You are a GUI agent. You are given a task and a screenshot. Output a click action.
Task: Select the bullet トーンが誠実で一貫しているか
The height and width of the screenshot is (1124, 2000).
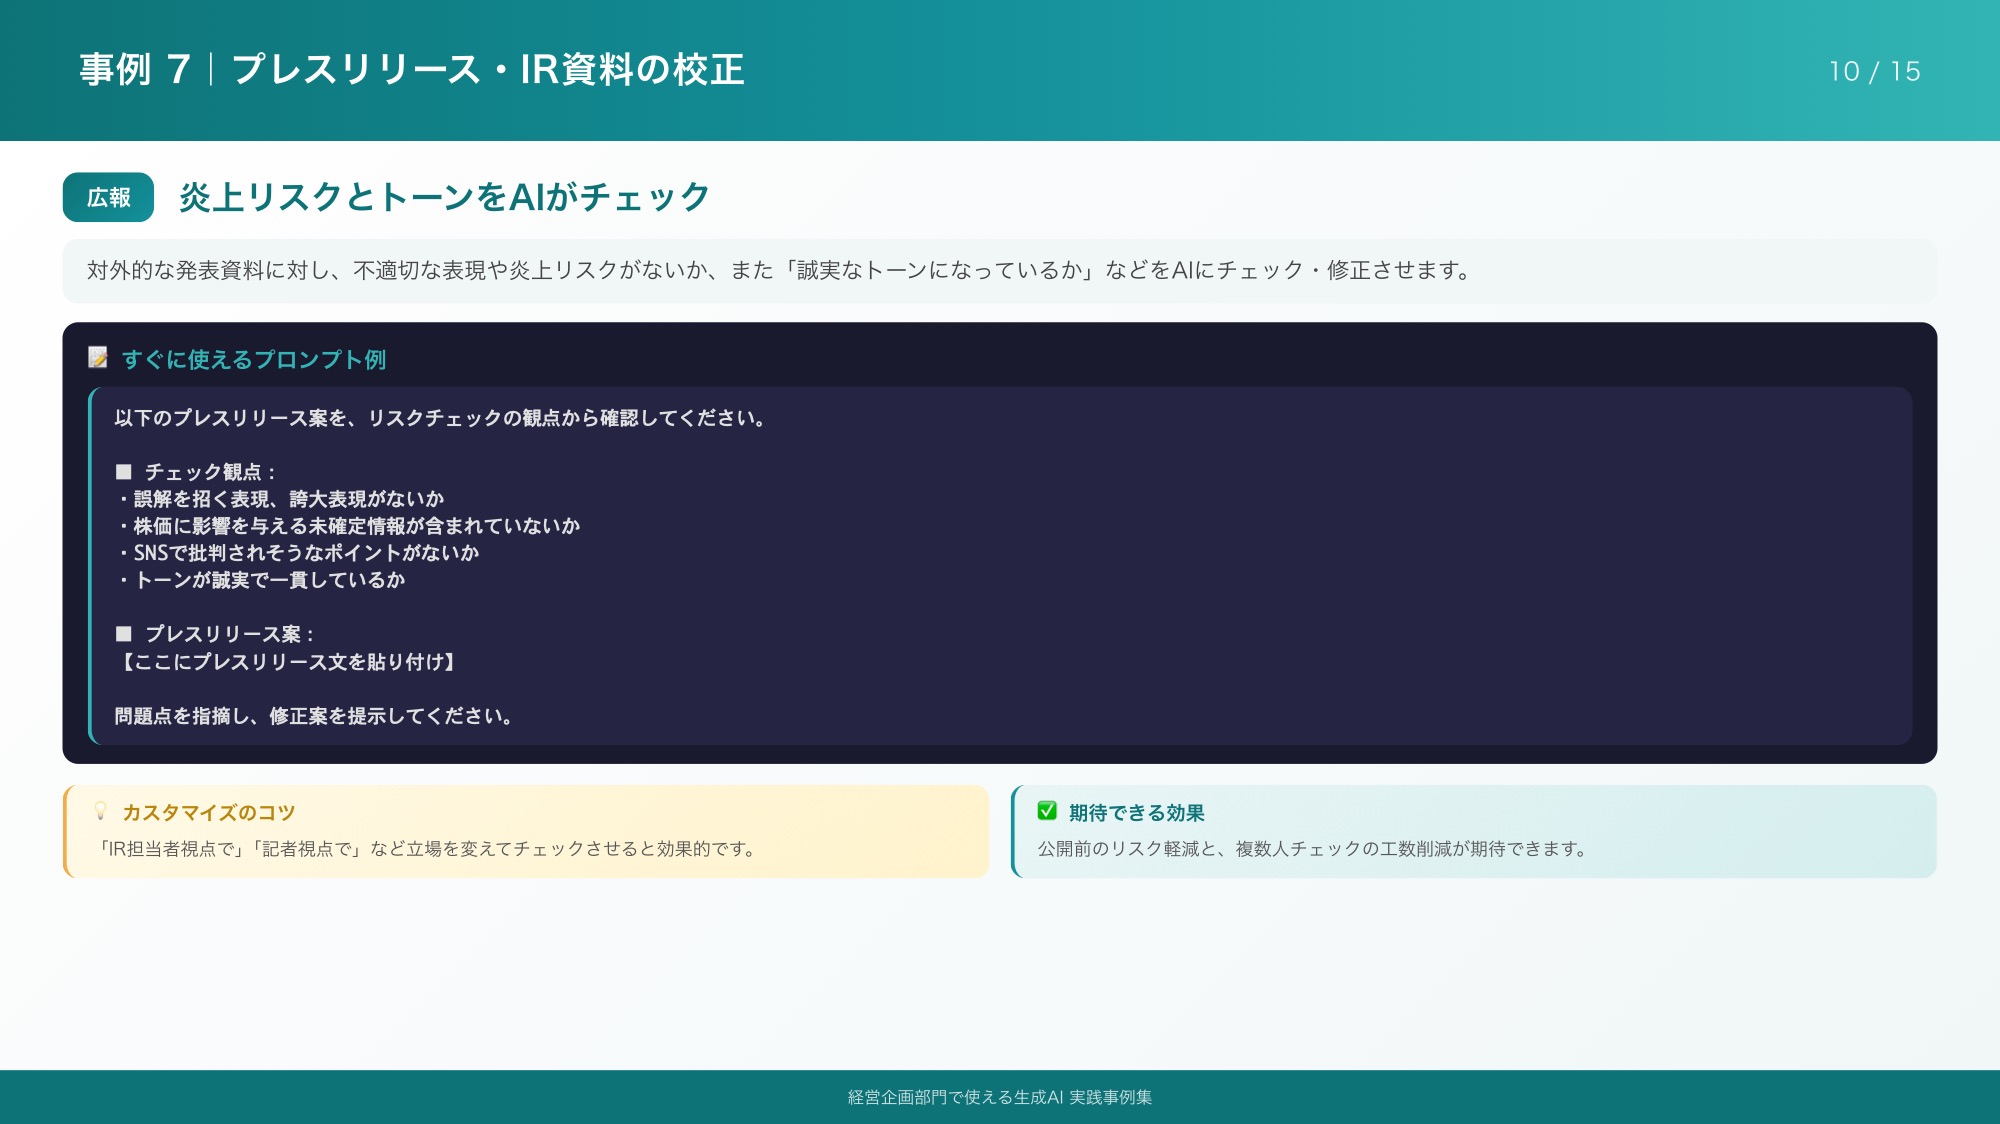click(x=260, y=580)
